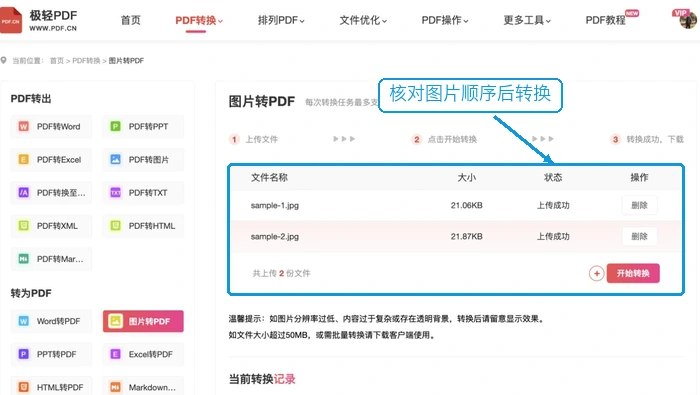Screen dimensions: 700x395
Task: Click 开始转换 button
Action: tap(633, 273)
